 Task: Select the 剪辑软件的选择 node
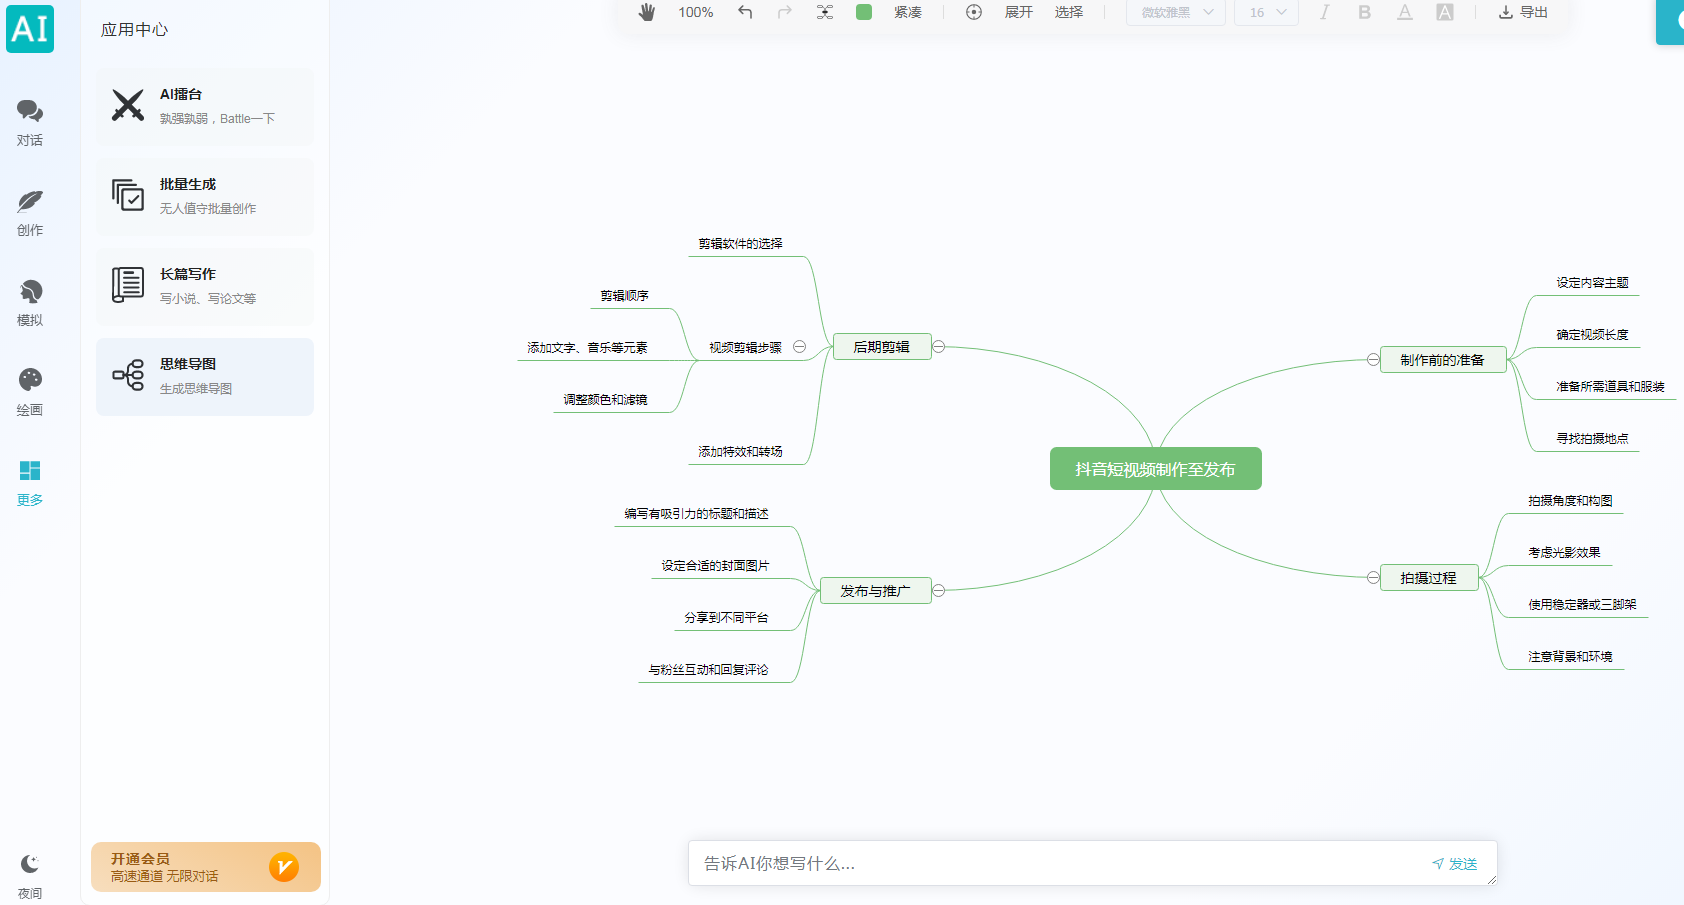(741, 244)
